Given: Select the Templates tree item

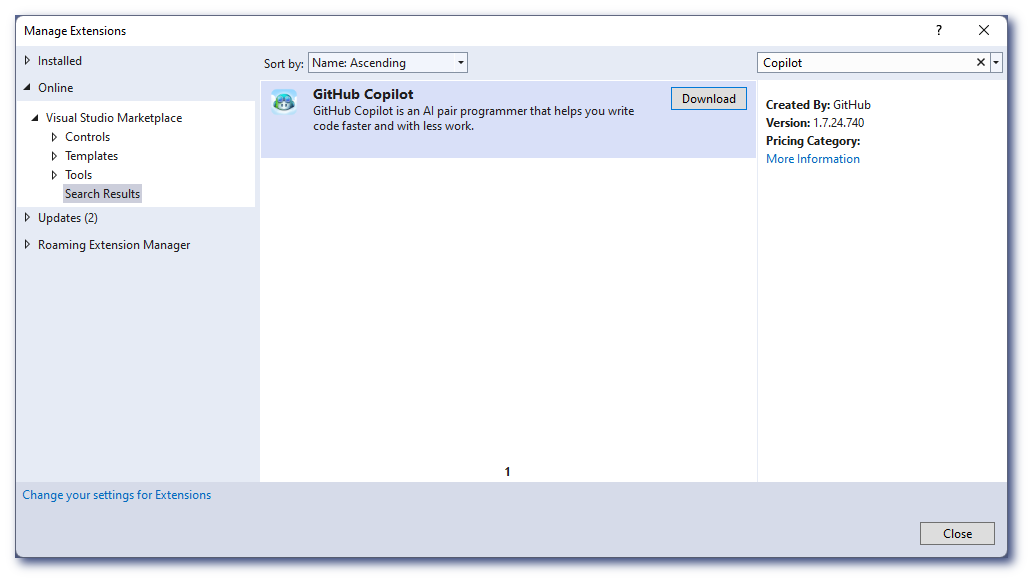Looking at the screenshot, I should pyautogui.click(x=92, y=156).
